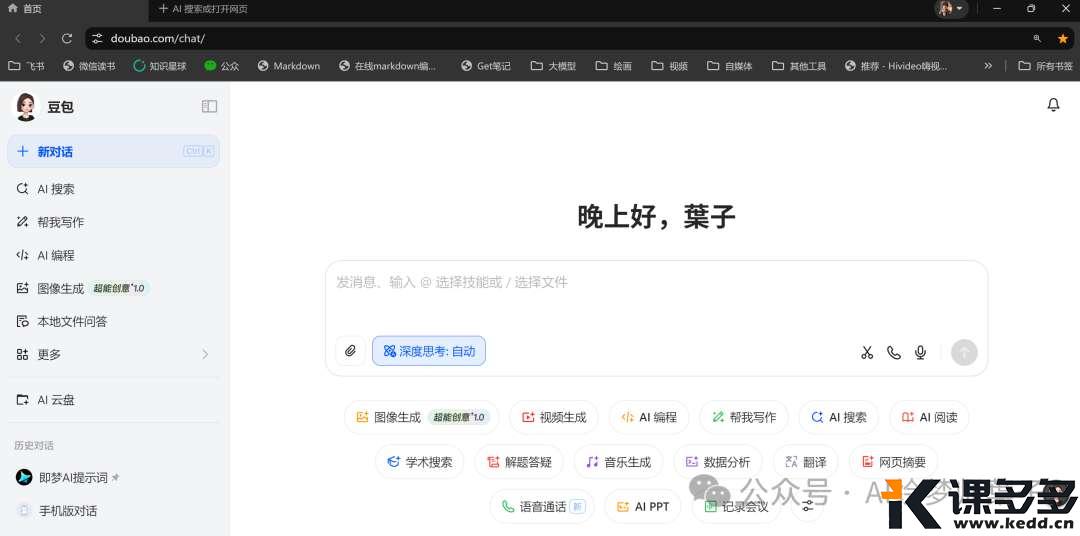Open notifications with the bell icon
Screen dimensions: 1080x536
[1053, 105]
